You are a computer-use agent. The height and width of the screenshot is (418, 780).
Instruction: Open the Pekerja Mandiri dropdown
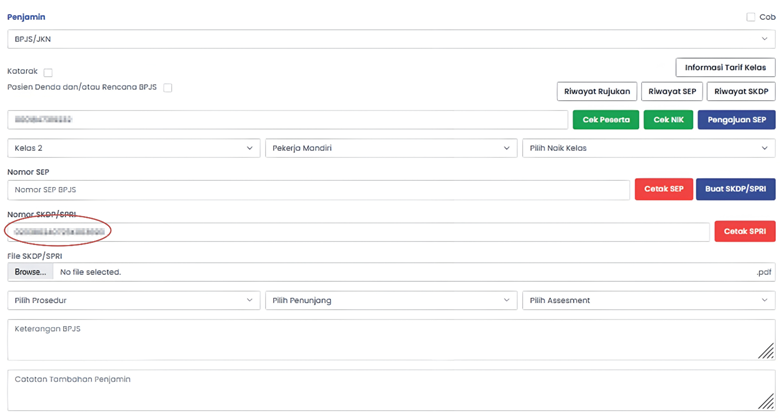click(x=390, y=148)
